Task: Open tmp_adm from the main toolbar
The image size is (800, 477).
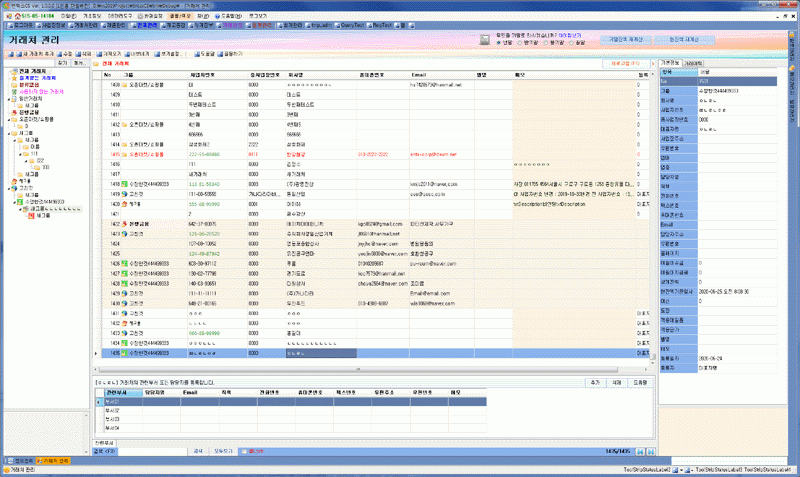Action: coord(319,25)
